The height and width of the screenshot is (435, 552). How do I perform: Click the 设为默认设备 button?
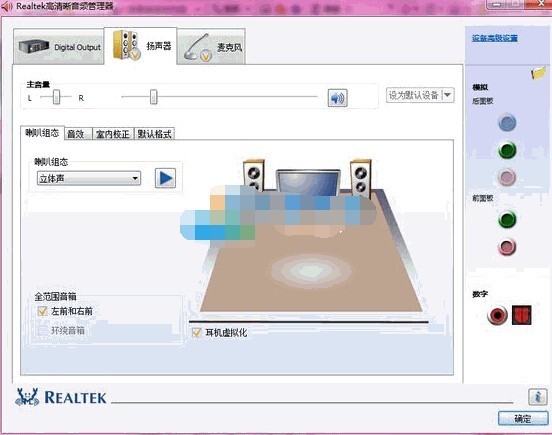pyautogui.click(x=414, y=95)
